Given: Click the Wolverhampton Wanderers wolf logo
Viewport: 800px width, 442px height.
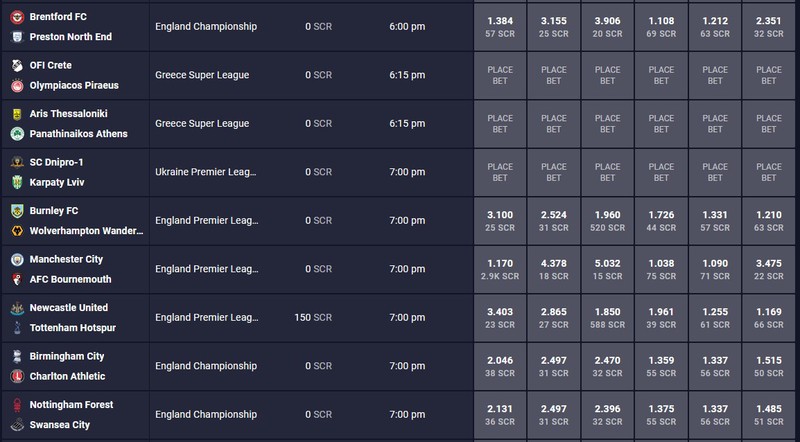Looking at the screenshot, I should point(17,231).
